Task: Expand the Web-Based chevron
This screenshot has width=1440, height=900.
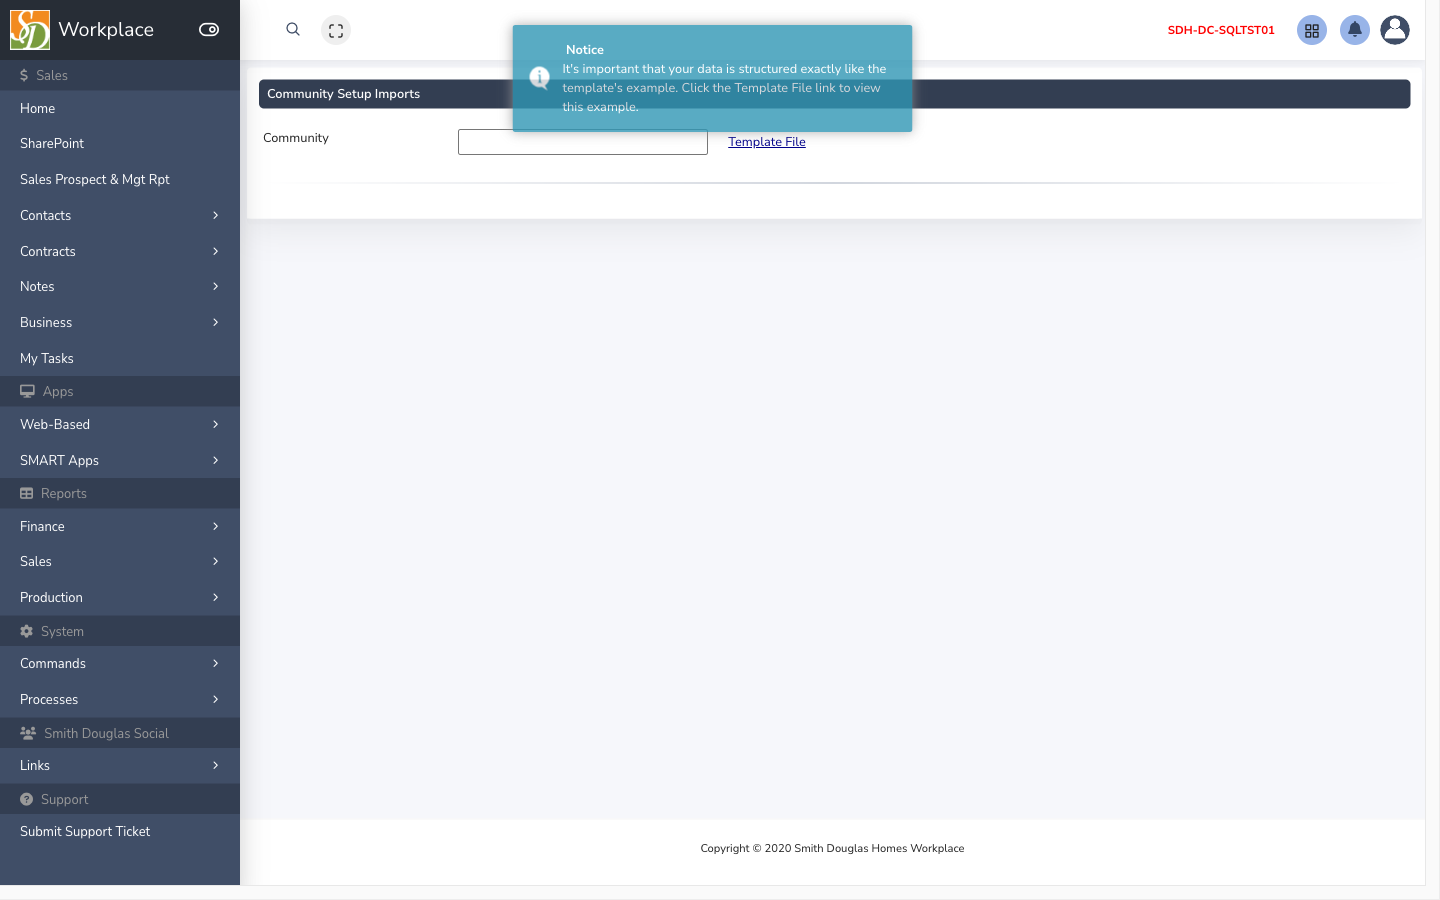Action: [x=216, y=425]
